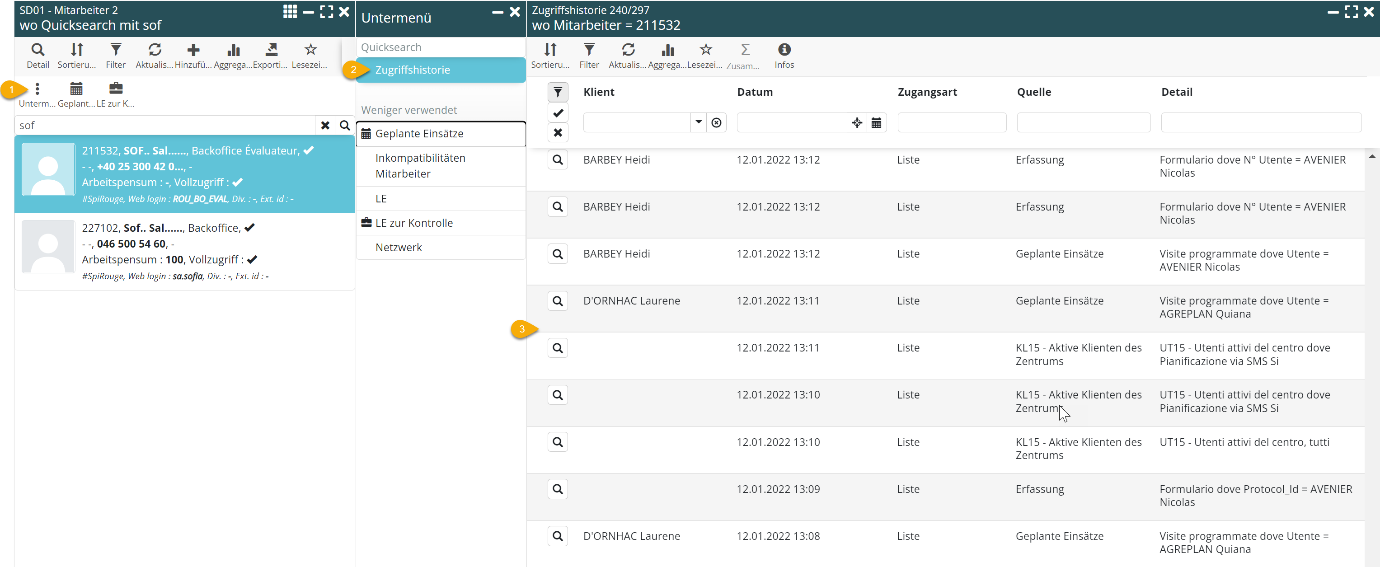Select the employee 227102 list entry
This screenshot has width=1380, height=567.
[185, 251]
